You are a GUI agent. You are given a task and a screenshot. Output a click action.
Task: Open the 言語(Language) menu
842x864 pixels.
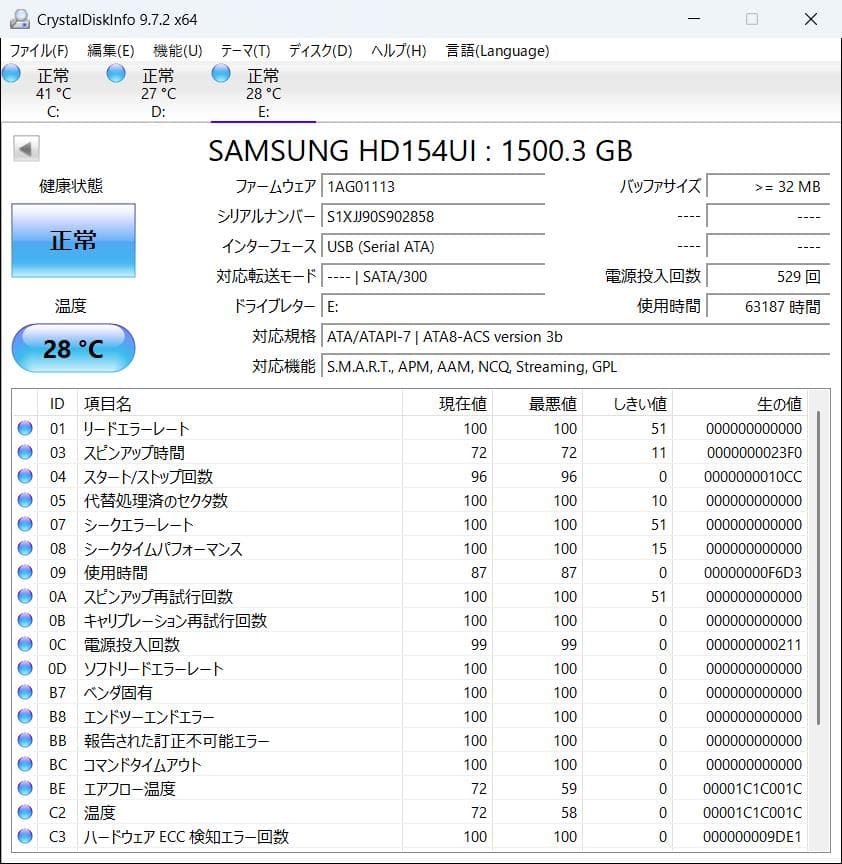(x=498, y=51)
